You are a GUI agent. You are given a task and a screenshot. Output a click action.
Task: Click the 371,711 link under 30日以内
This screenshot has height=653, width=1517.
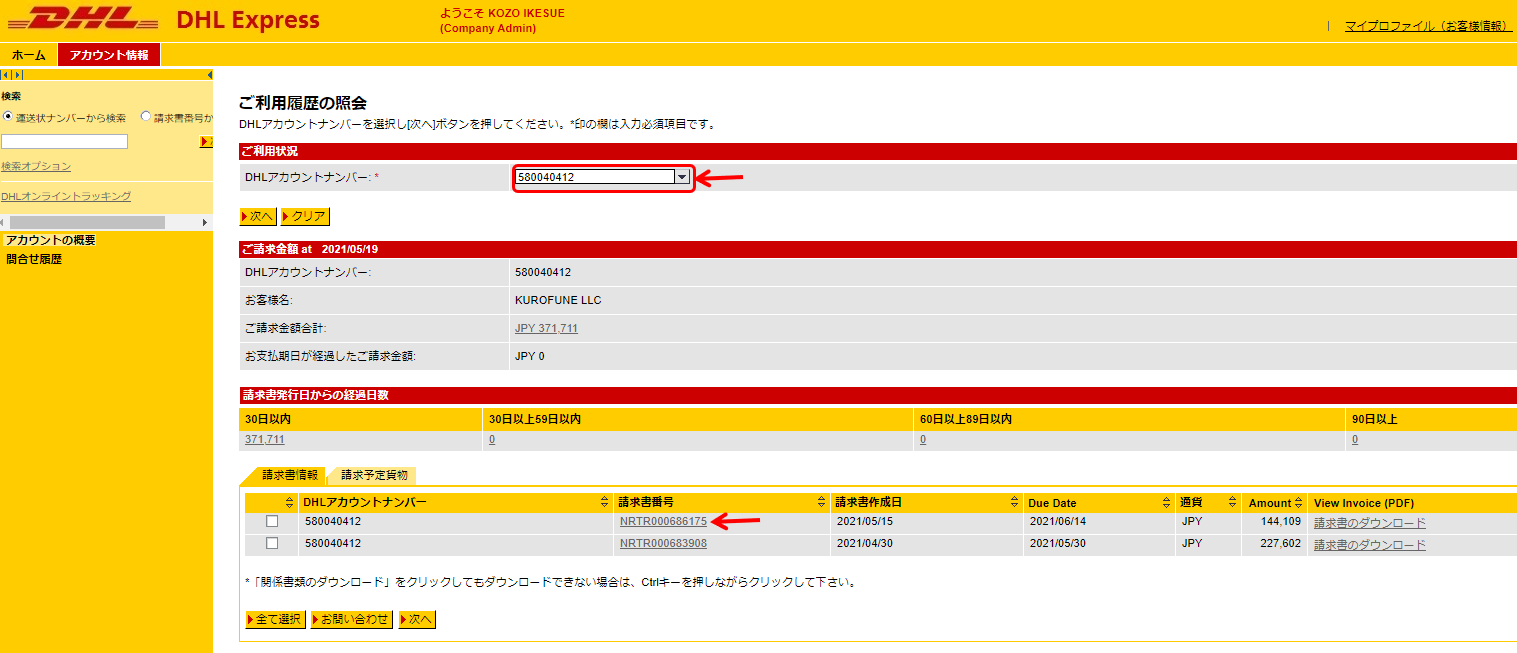pyautogui.click(x=265, y=439)
